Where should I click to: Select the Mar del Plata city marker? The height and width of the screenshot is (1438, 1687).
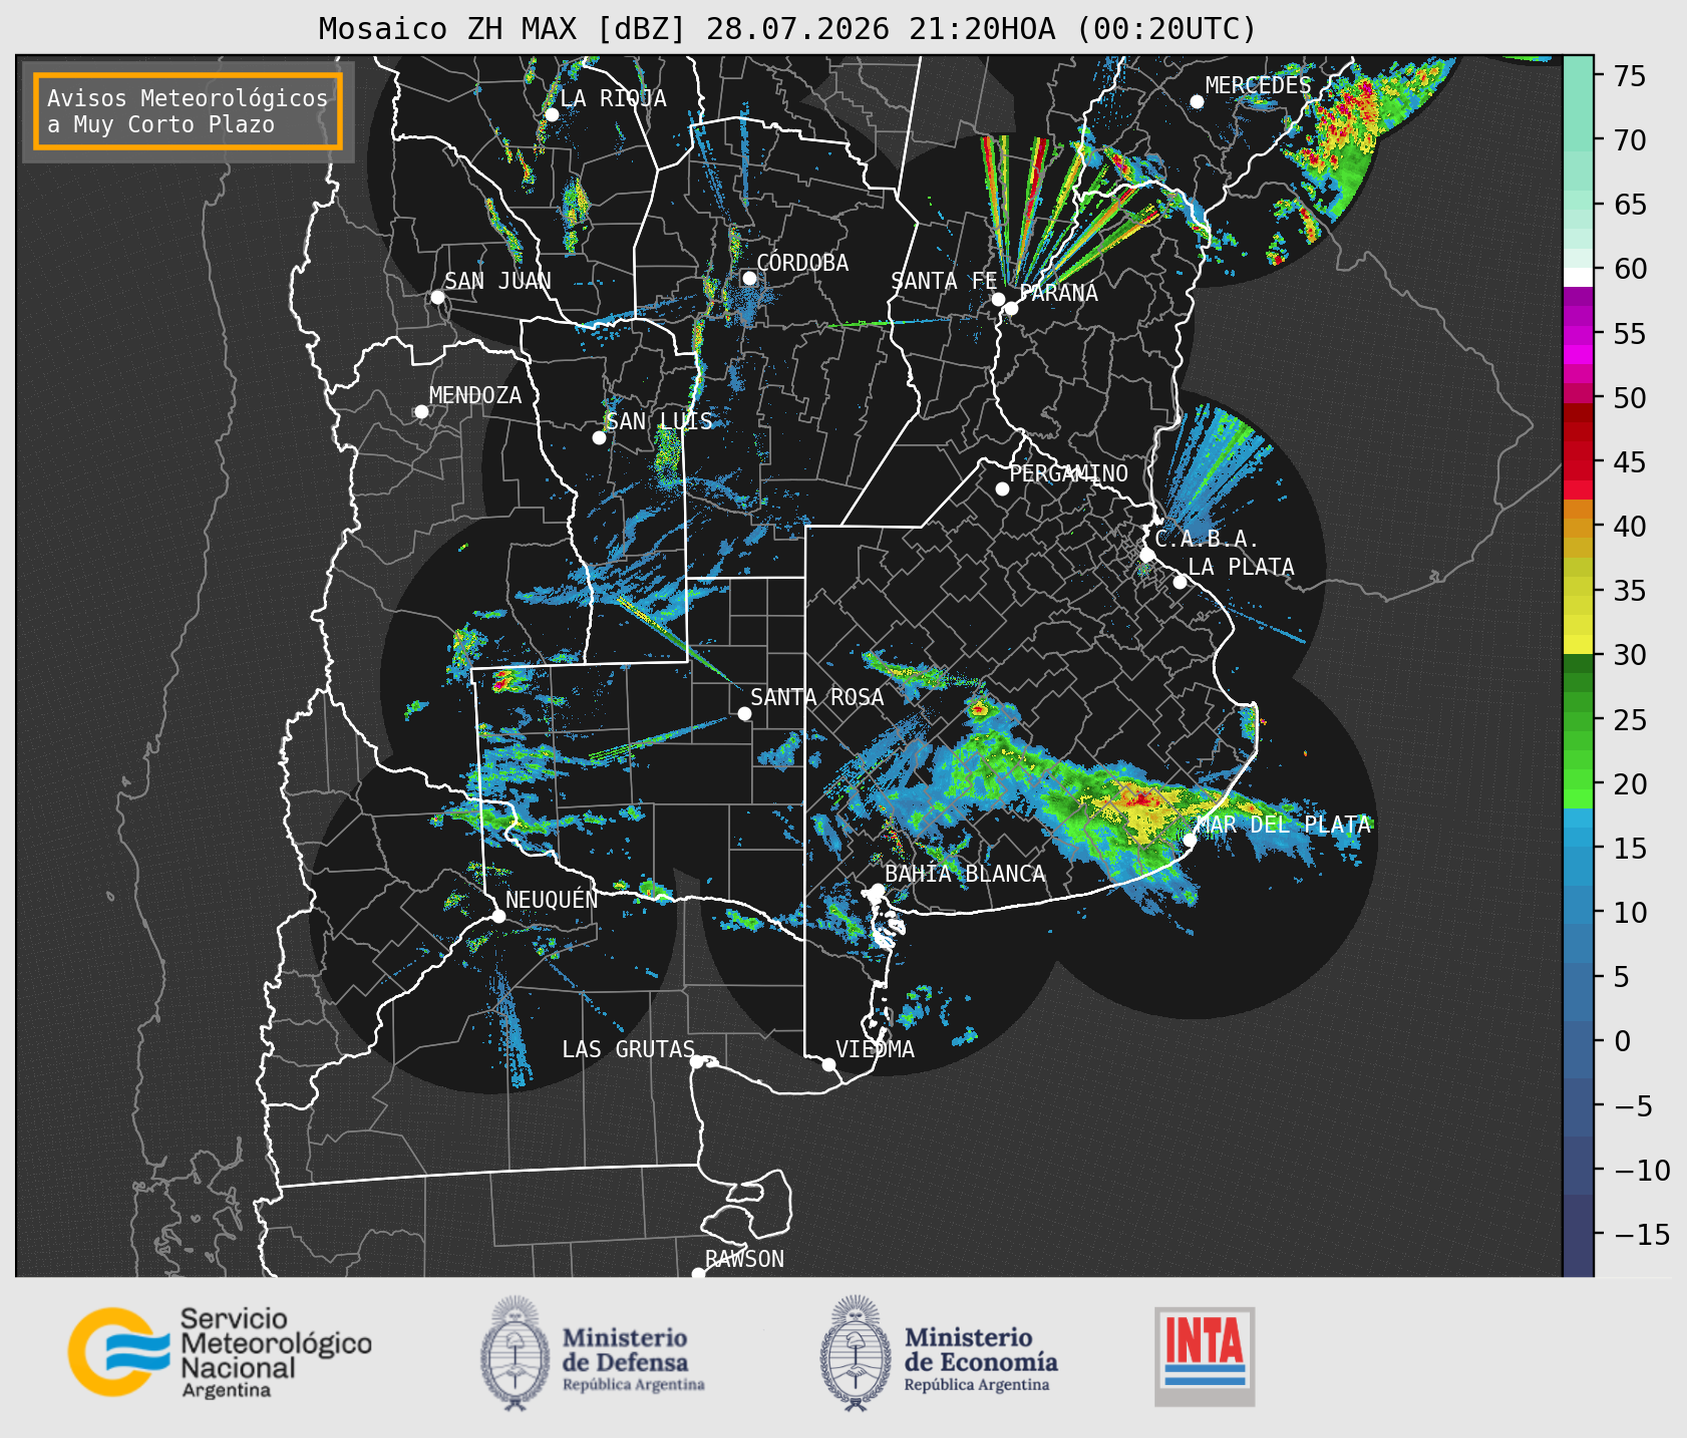(x=1190, y=839)
